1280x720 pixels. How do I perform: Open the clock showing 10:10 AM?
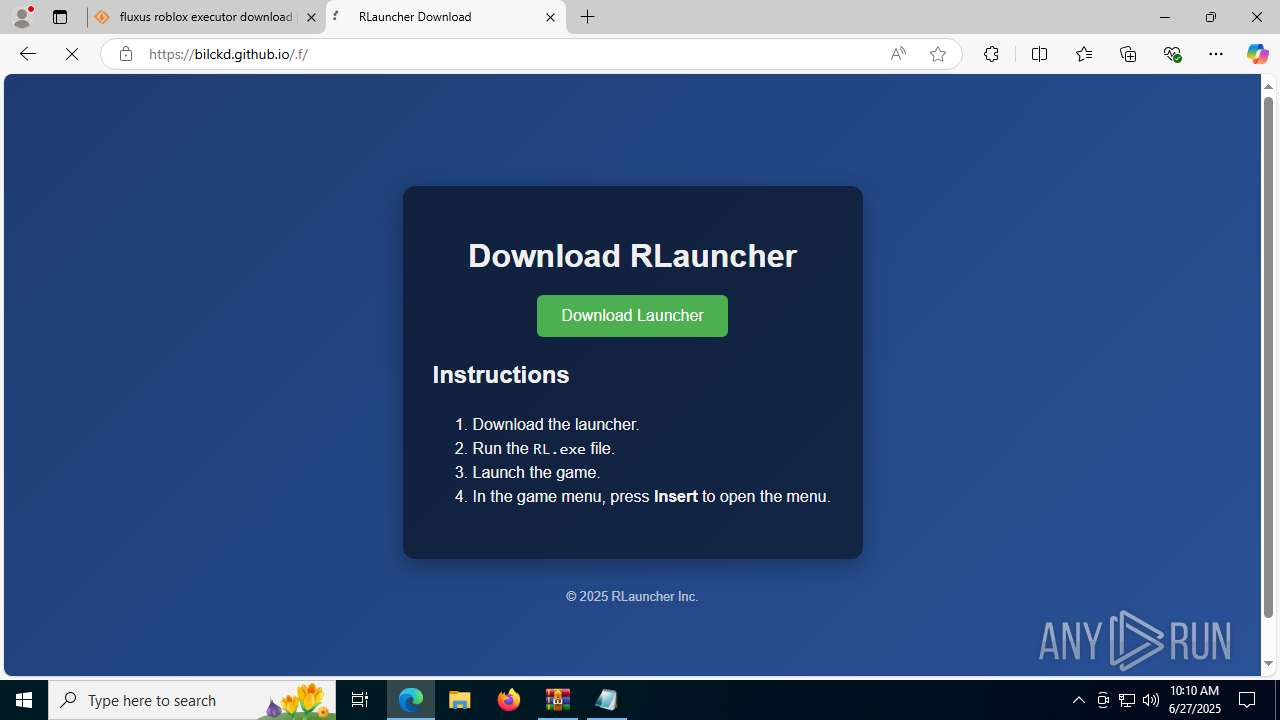[1195, 700]
